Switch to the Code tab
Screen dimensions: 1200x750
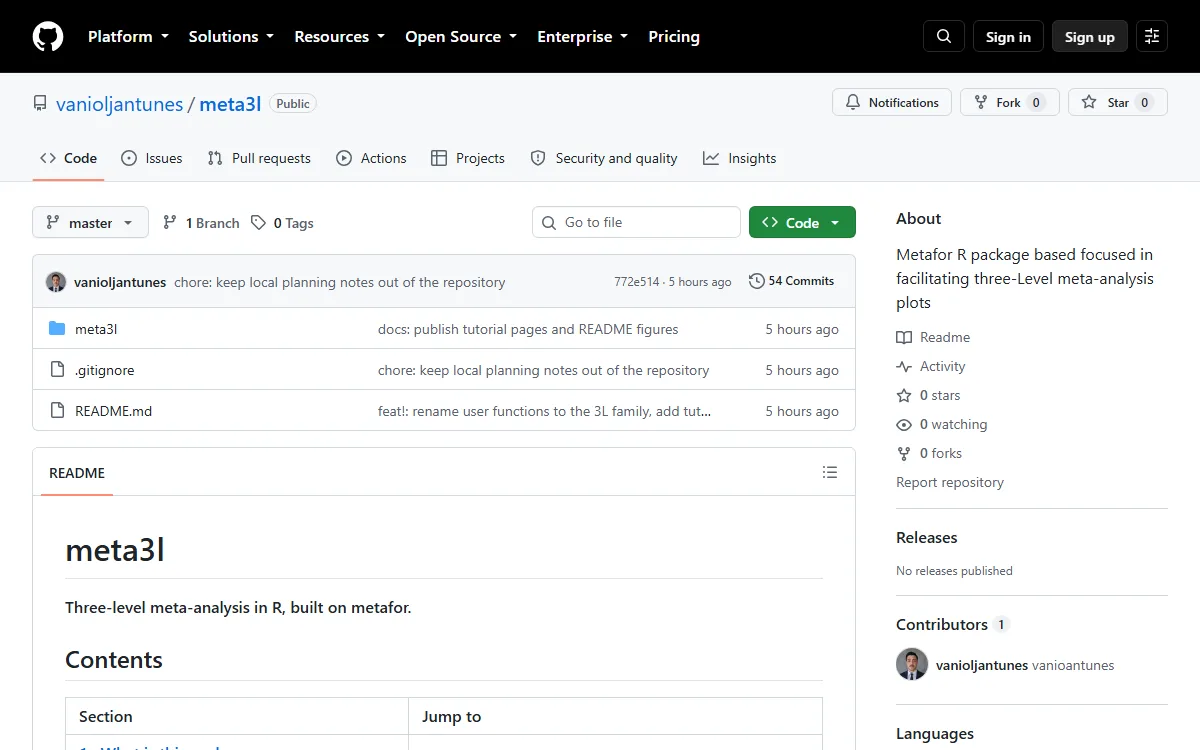pos(68,158)
